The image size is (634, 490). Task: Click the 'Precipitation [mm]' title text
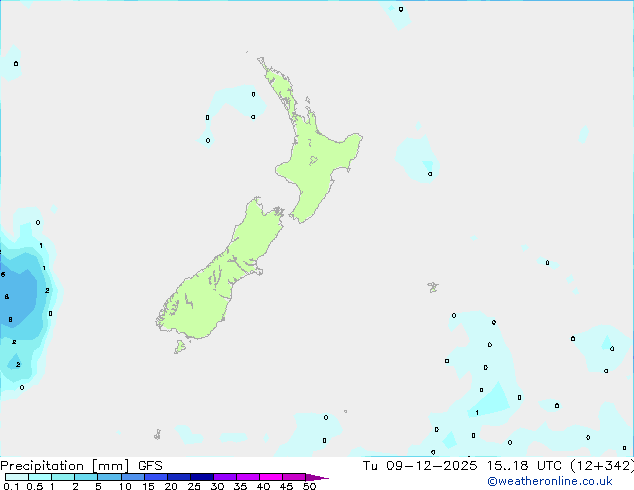(x=65, y=466)
